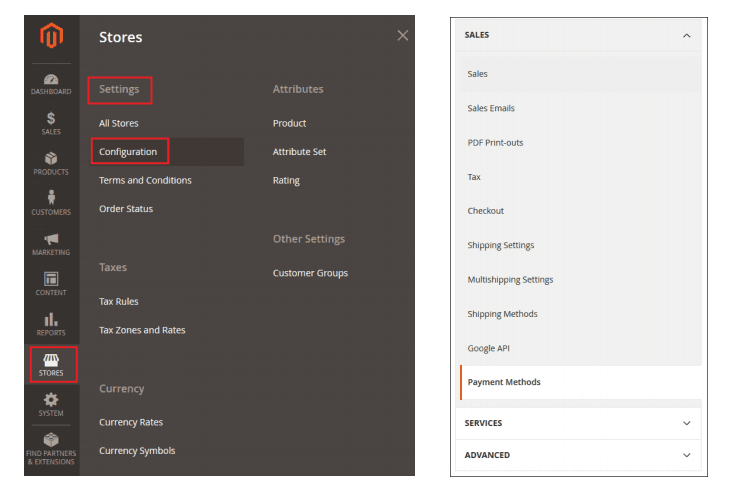Screen dimensions: 750x490
Task: Close the Stores flyout menu
Action: pyautogui.click(x=403, y=35)
